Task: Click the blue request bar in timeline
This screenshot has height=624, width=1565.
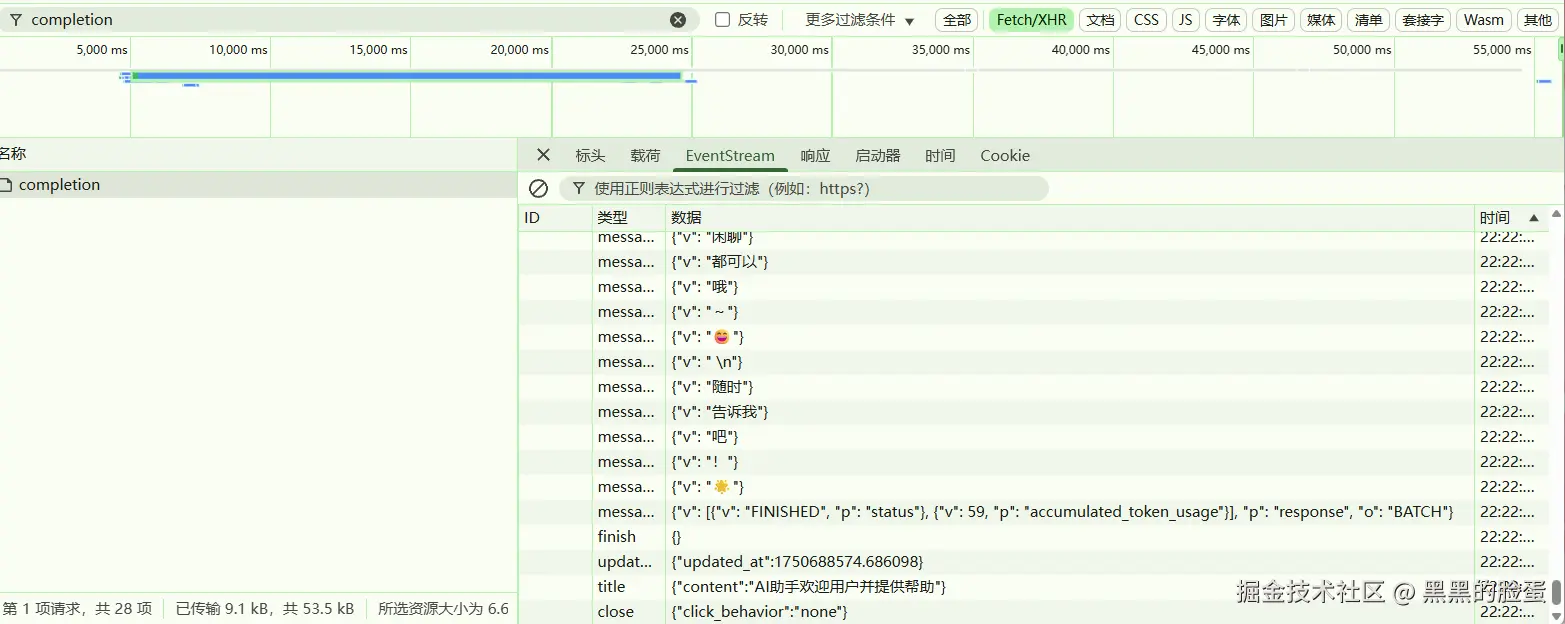Action: [x=406, y=76]
